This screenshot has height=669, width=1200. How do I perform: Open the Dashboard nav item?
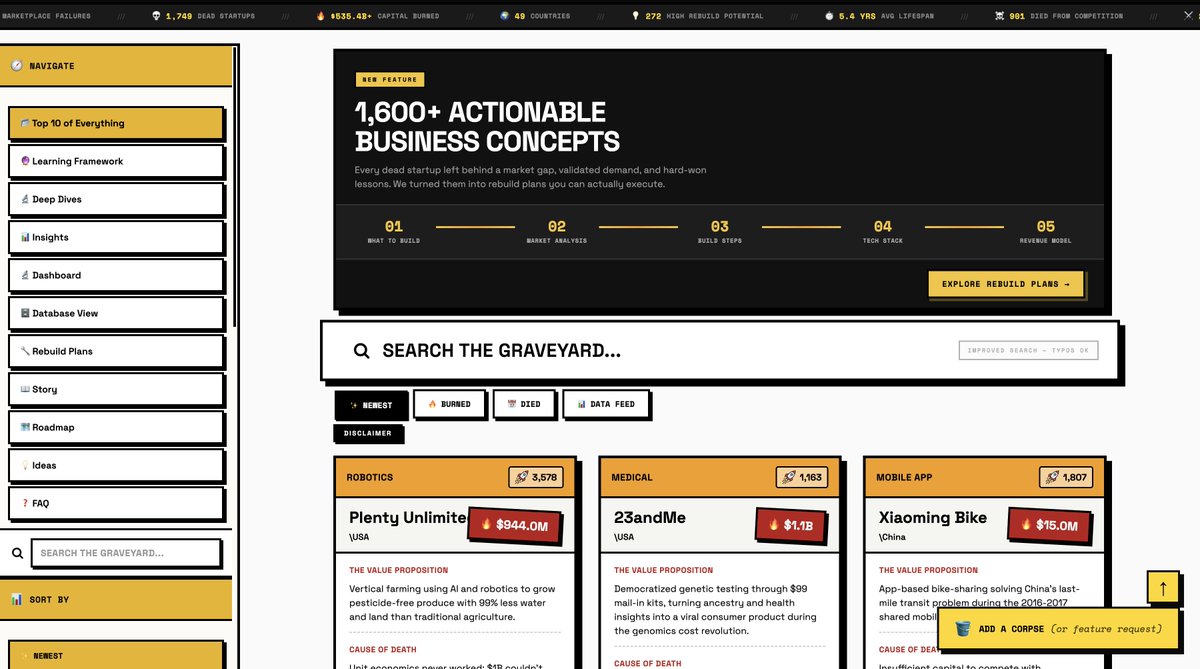coord(115,275)
